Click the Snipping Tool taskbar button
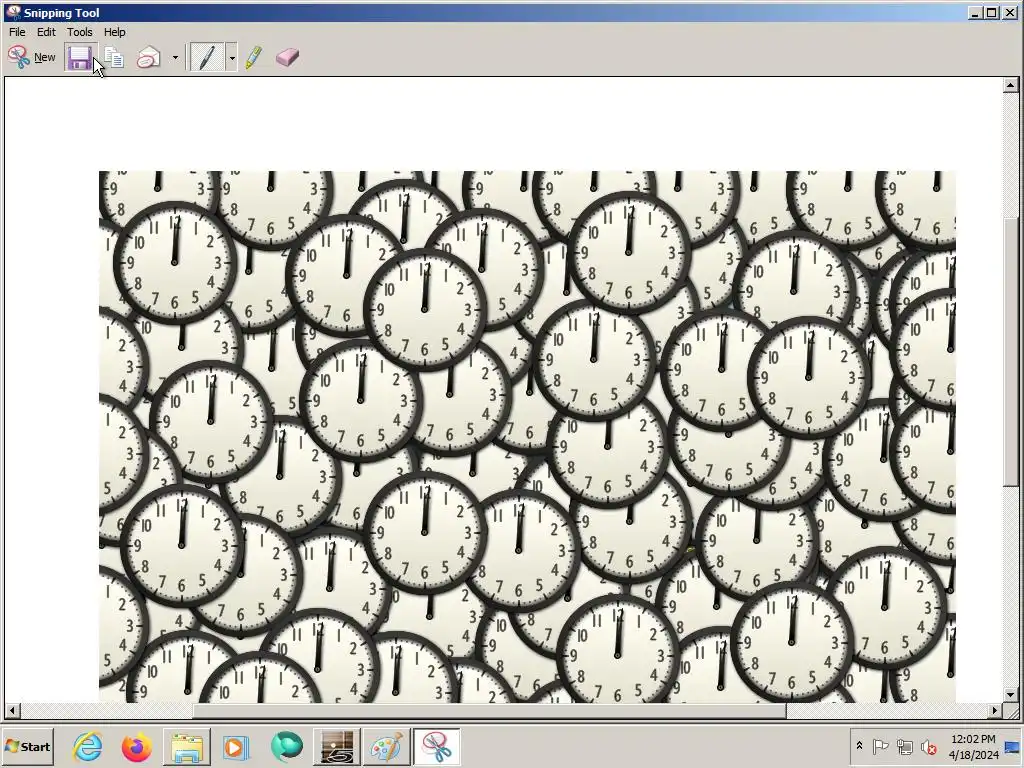The image size is (1024, 768). [437, 747]
